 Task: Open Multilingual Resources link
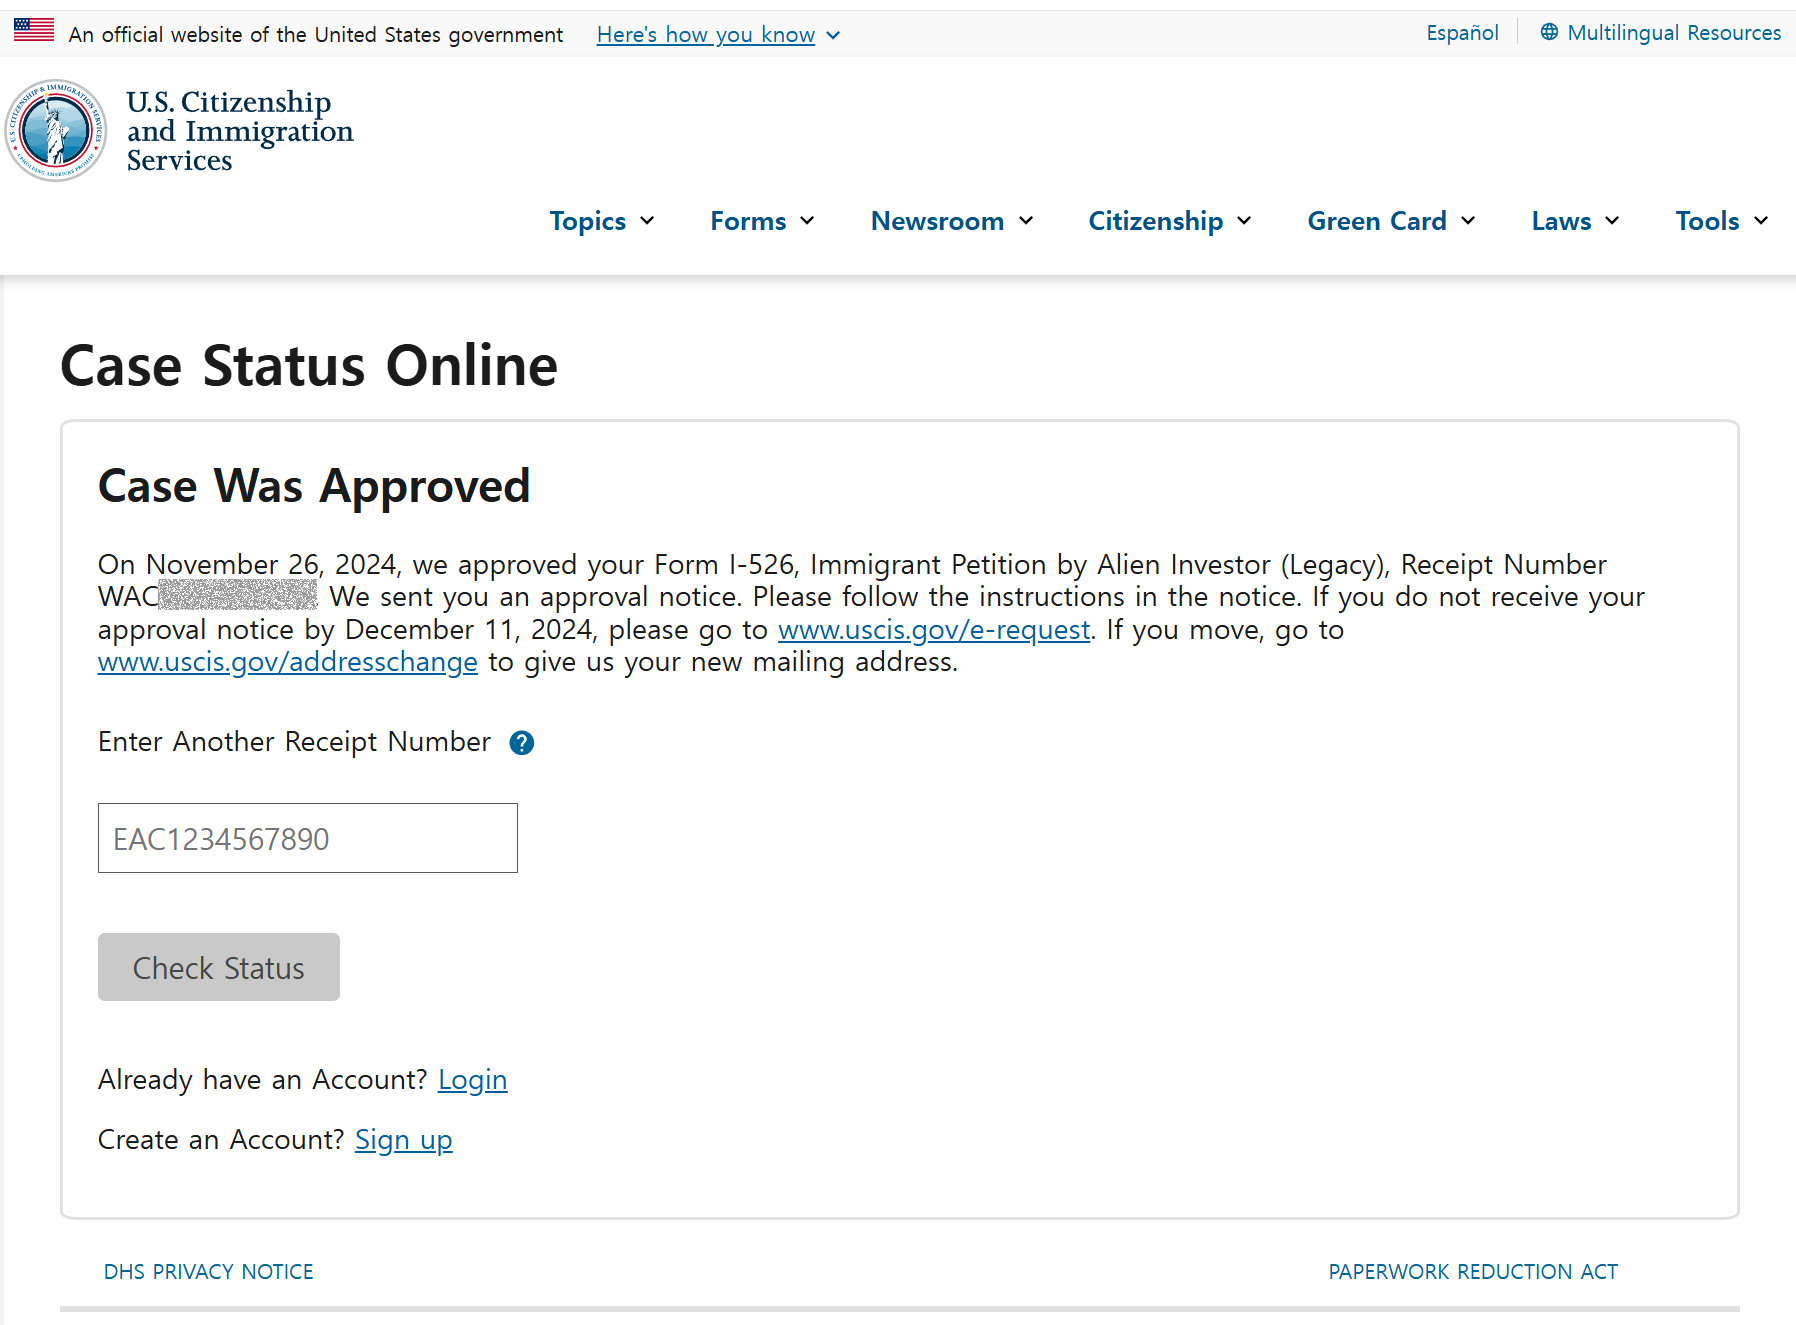point(1661,33)
